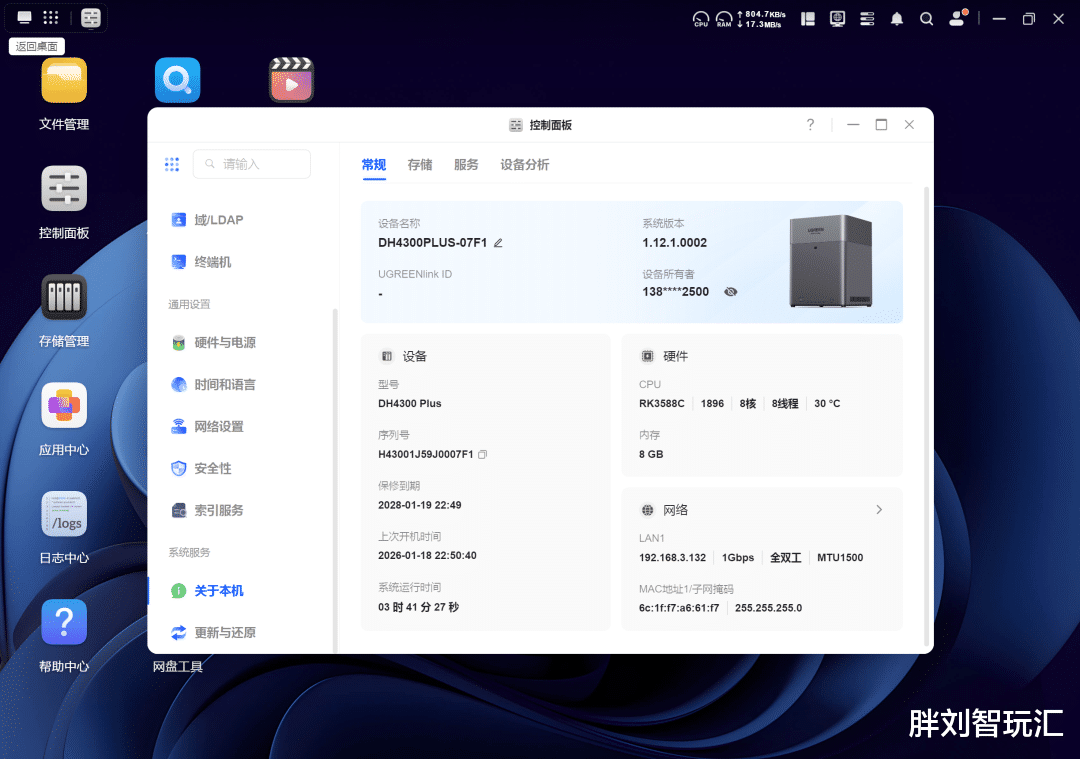Click MAC address 6c:1f:f7:a6:61:f7
The width and height of the screenshot is (1080, 759).
point(679,608)
